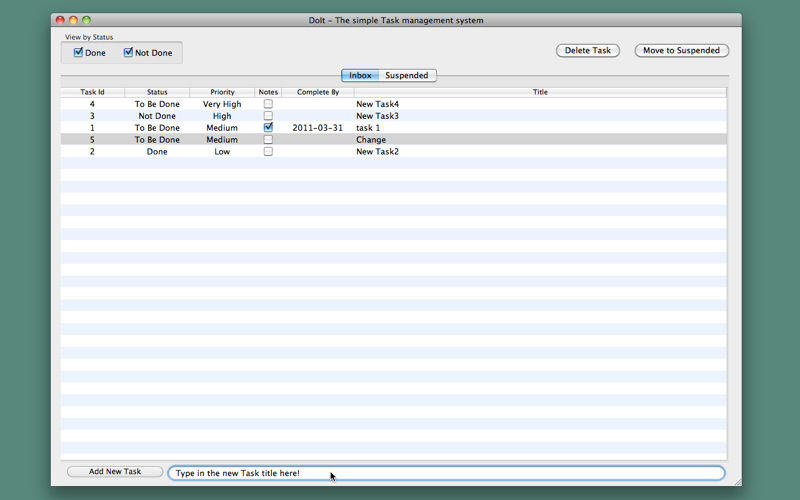Select the Inbox tab
This screenshot has width=800, height=500.
[360, 75]
